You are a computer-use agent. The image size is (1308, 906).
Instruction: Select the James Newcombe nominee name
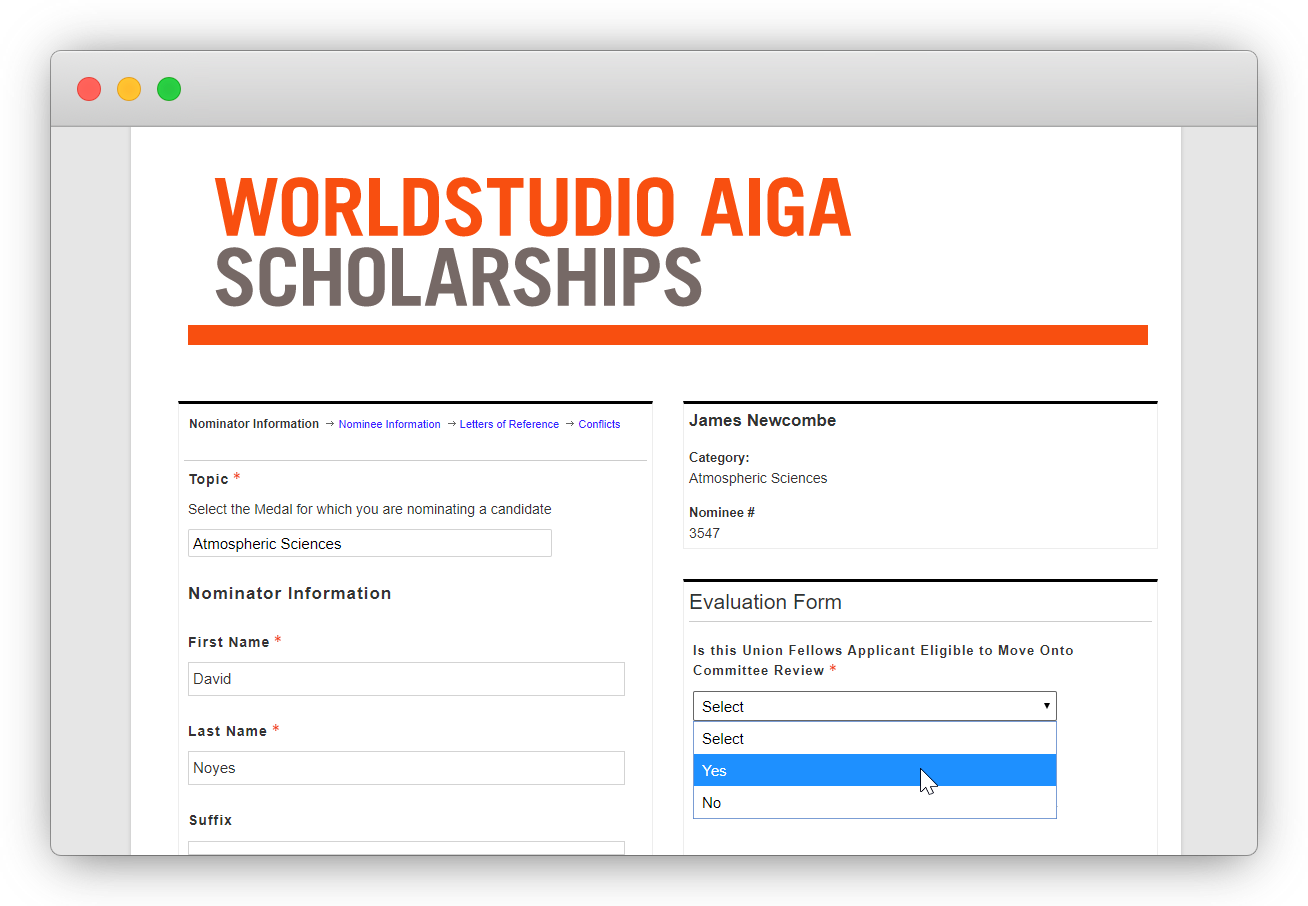point(762,421)
